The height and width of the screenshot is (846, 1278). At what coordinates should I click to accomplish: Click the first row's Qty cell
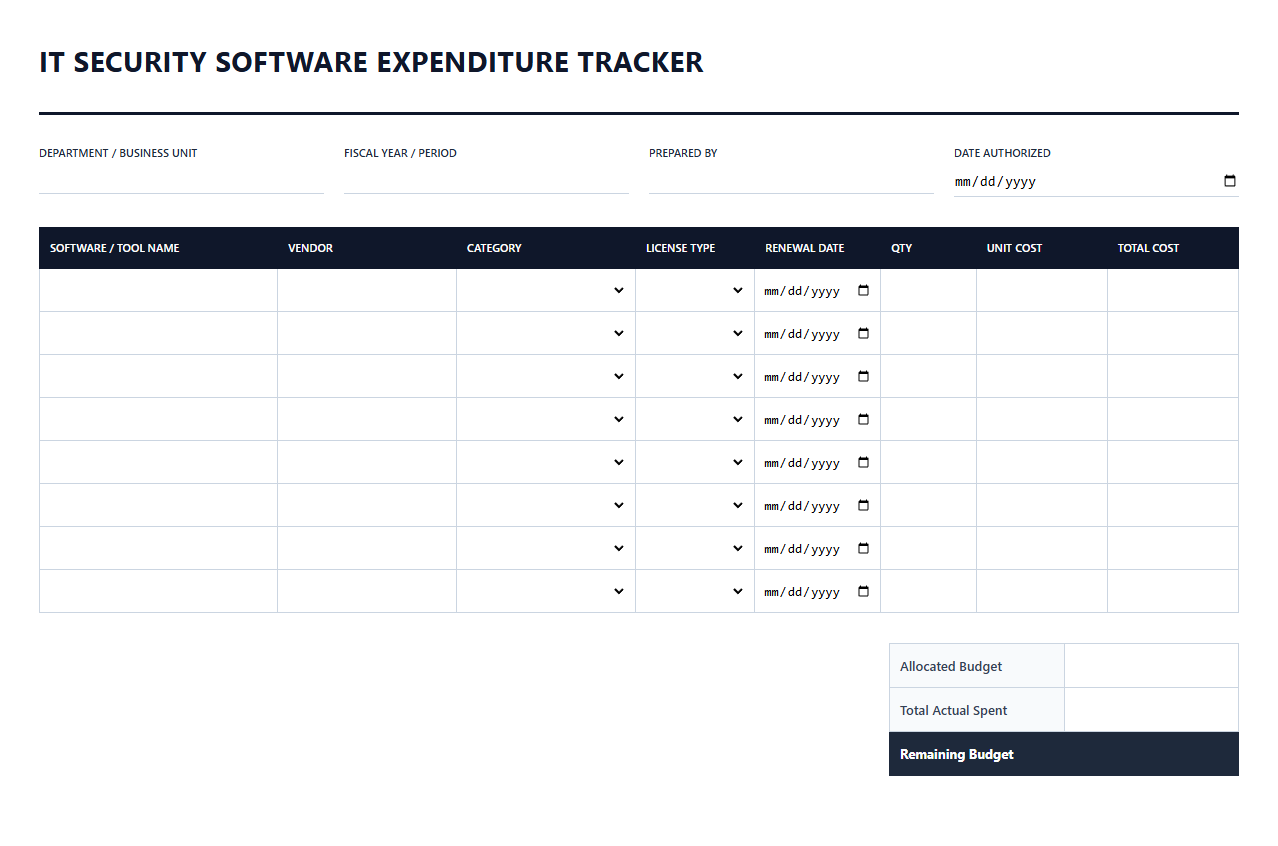928,290
